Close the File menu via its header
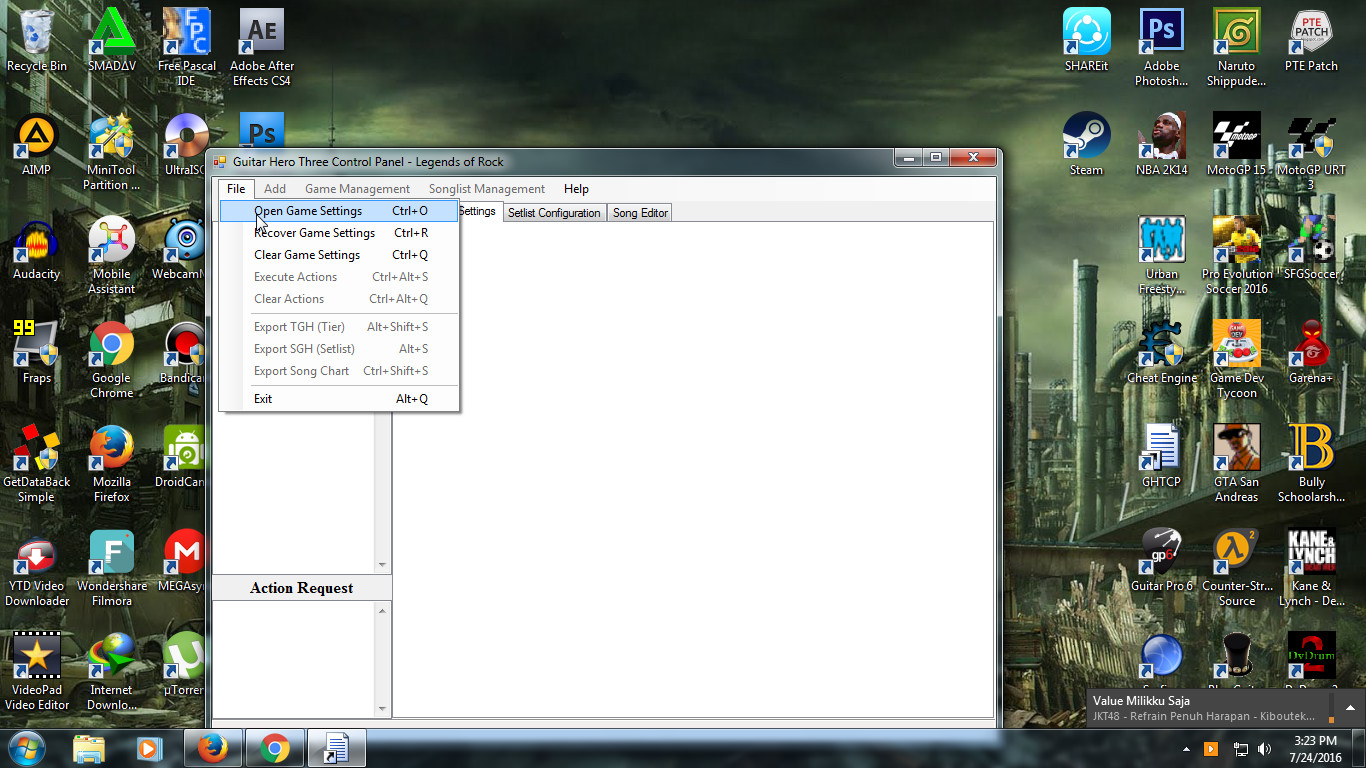 point(236,189)
